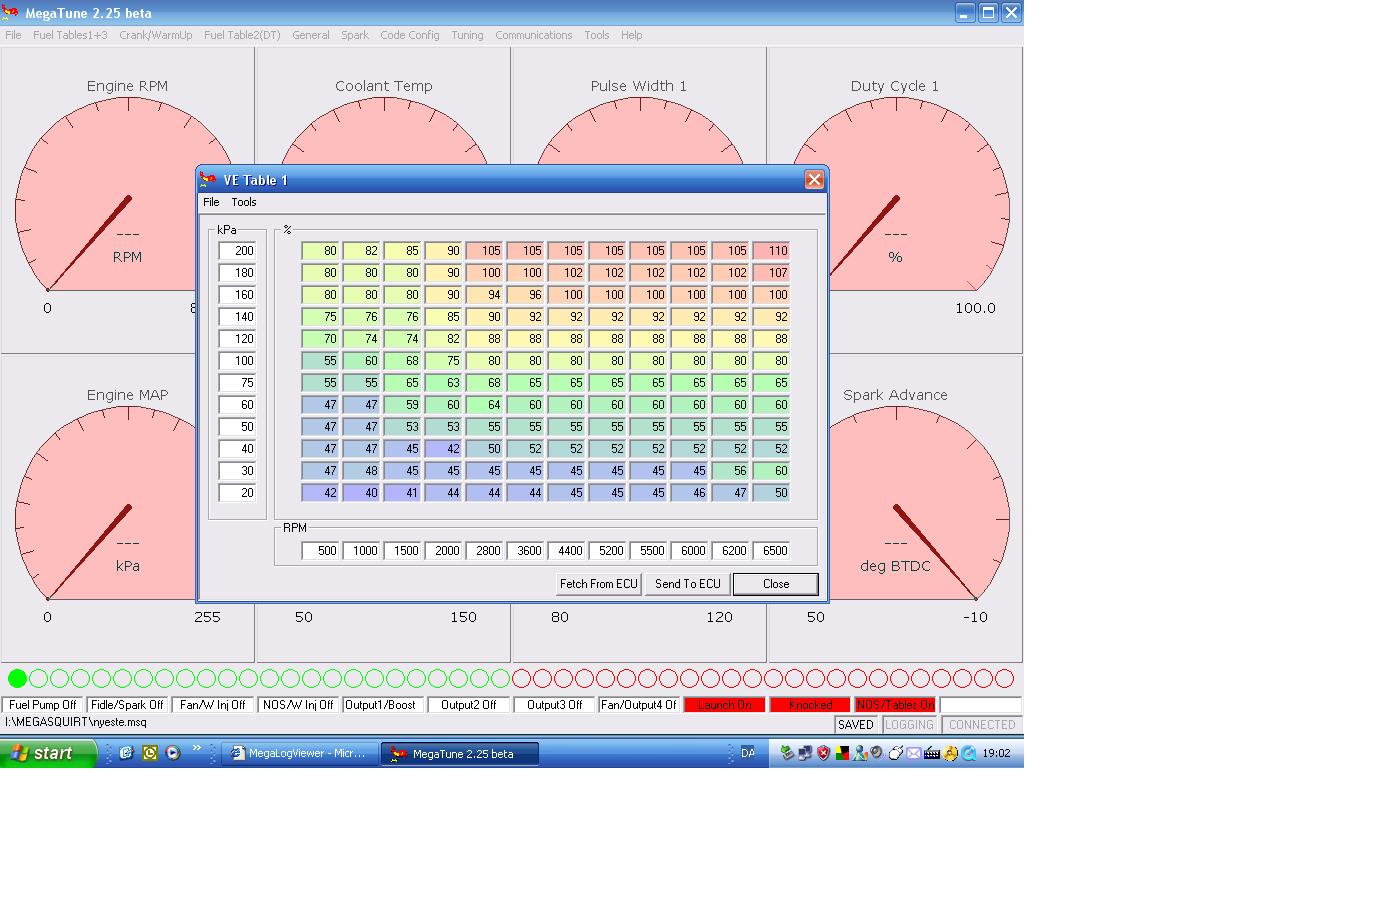
Task: Open File menu in VE Table 1 dialog
Action: (x=211, y=202)
